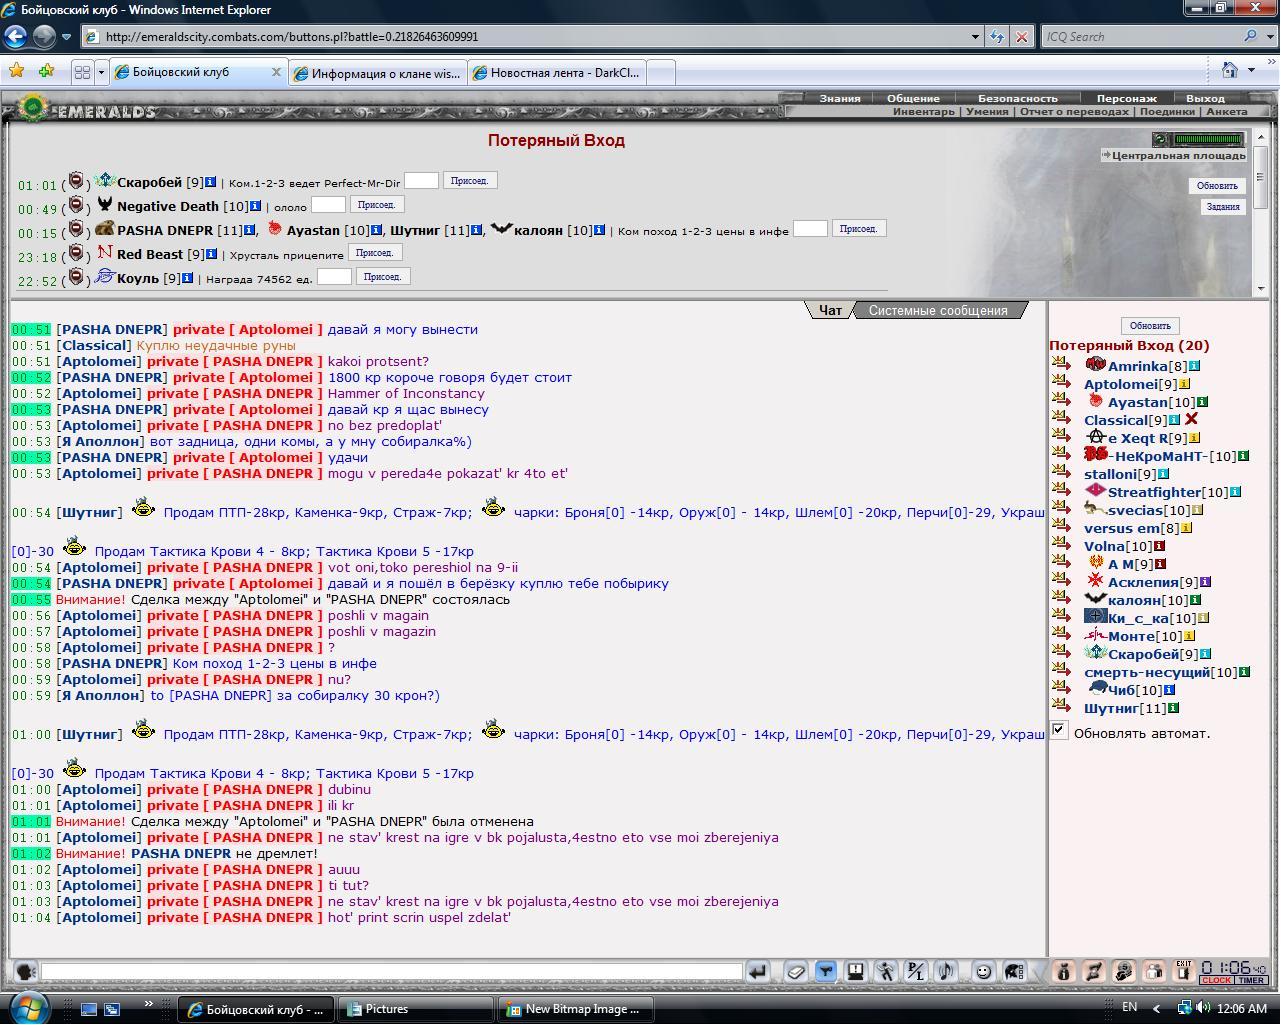Open 'Общение' top menu
Image resolution: width=1281 pixels, height=1025 pixels.
point(913,98)
